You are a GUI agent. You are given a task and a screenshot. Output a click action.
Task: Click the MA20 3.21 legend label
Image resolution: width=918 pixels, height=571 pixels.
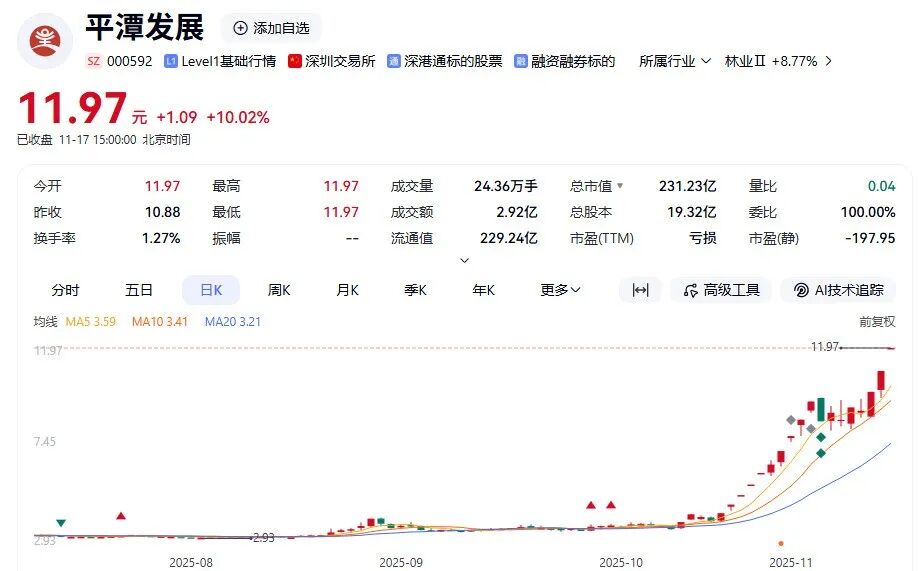click(232, 322)
